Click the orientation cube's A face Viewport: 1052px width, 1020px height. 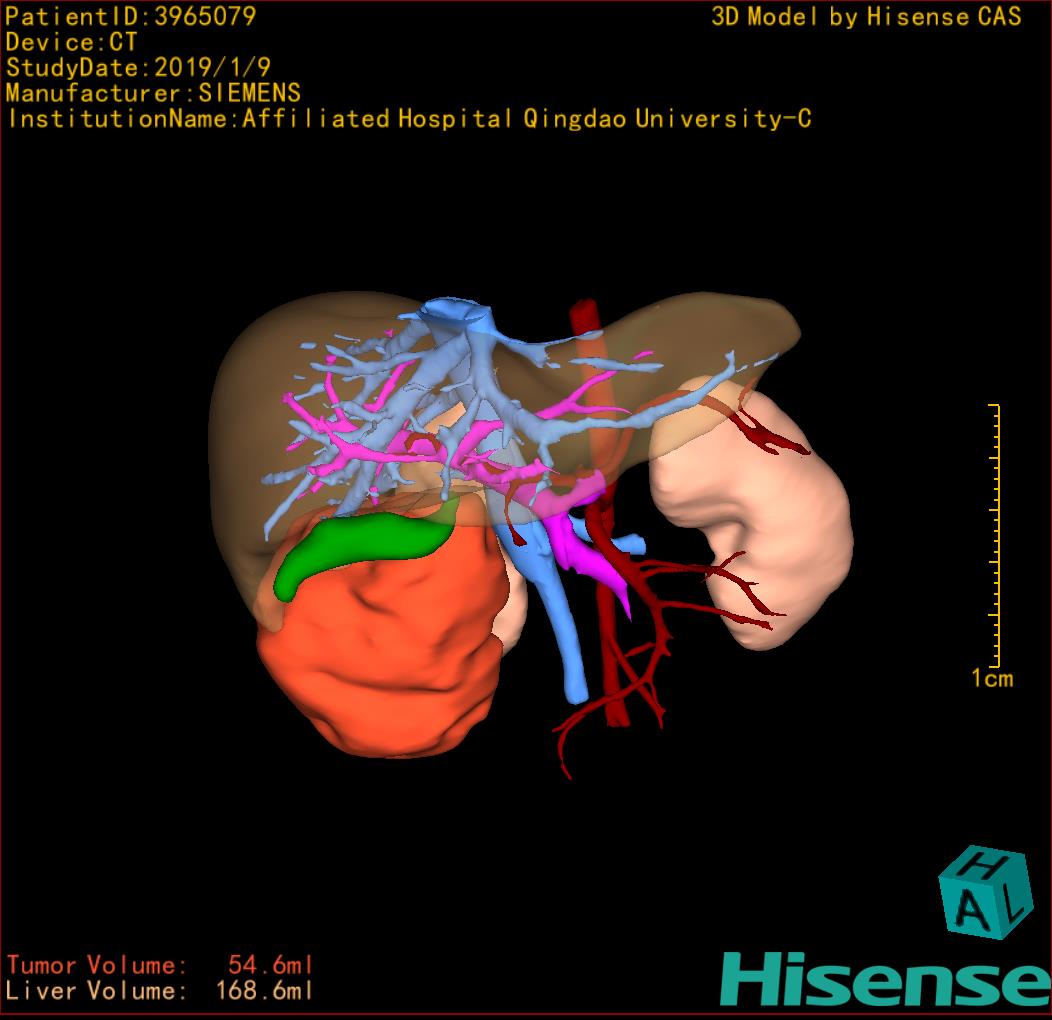pyautogui.click(x=973, y=911)
